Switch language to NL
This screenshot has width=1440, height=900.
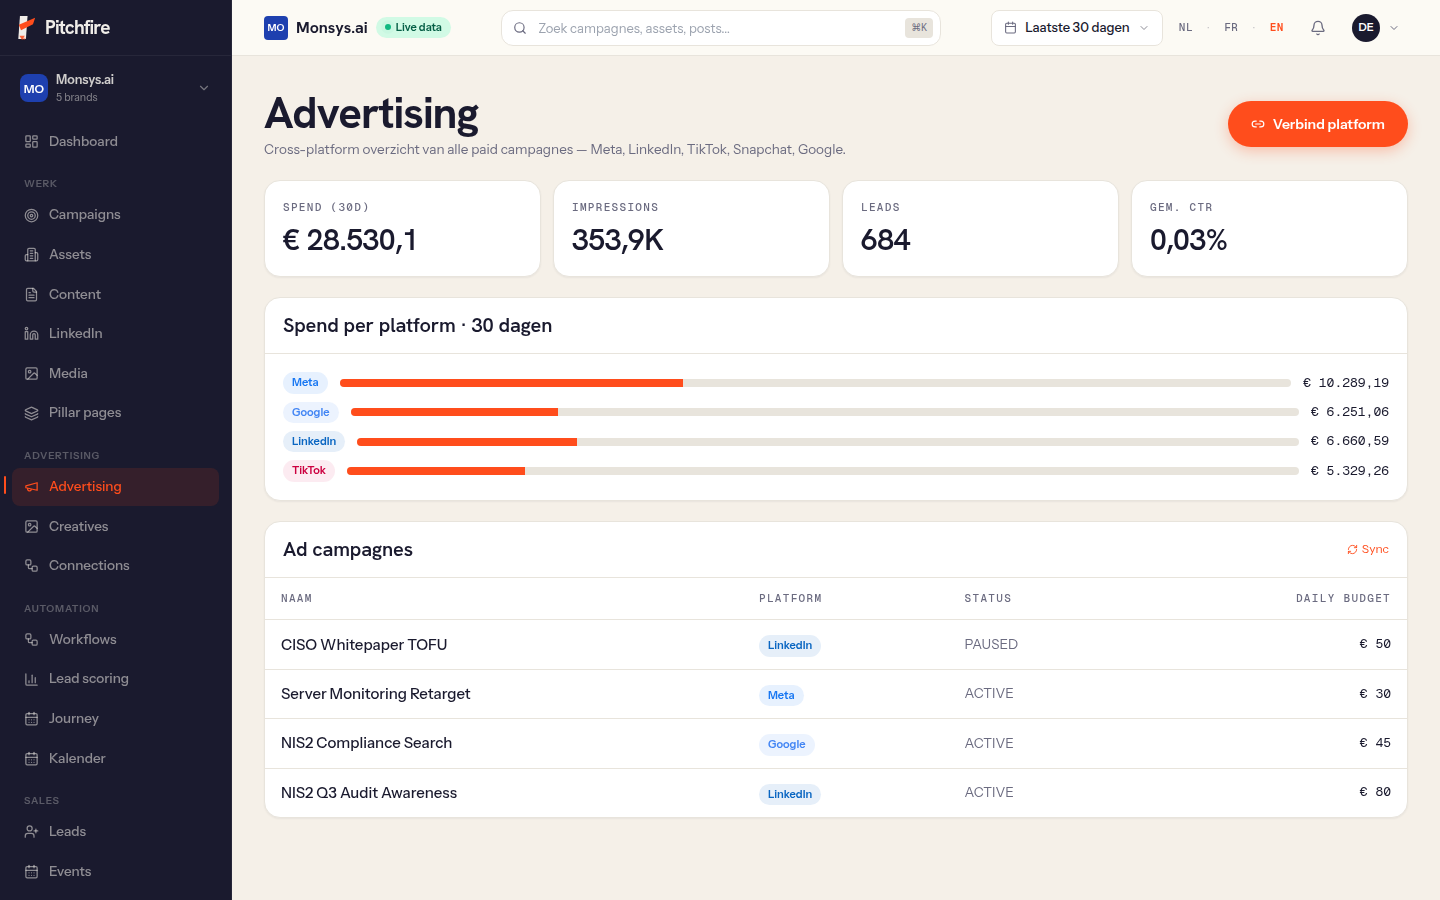(x=1185, y=28)
